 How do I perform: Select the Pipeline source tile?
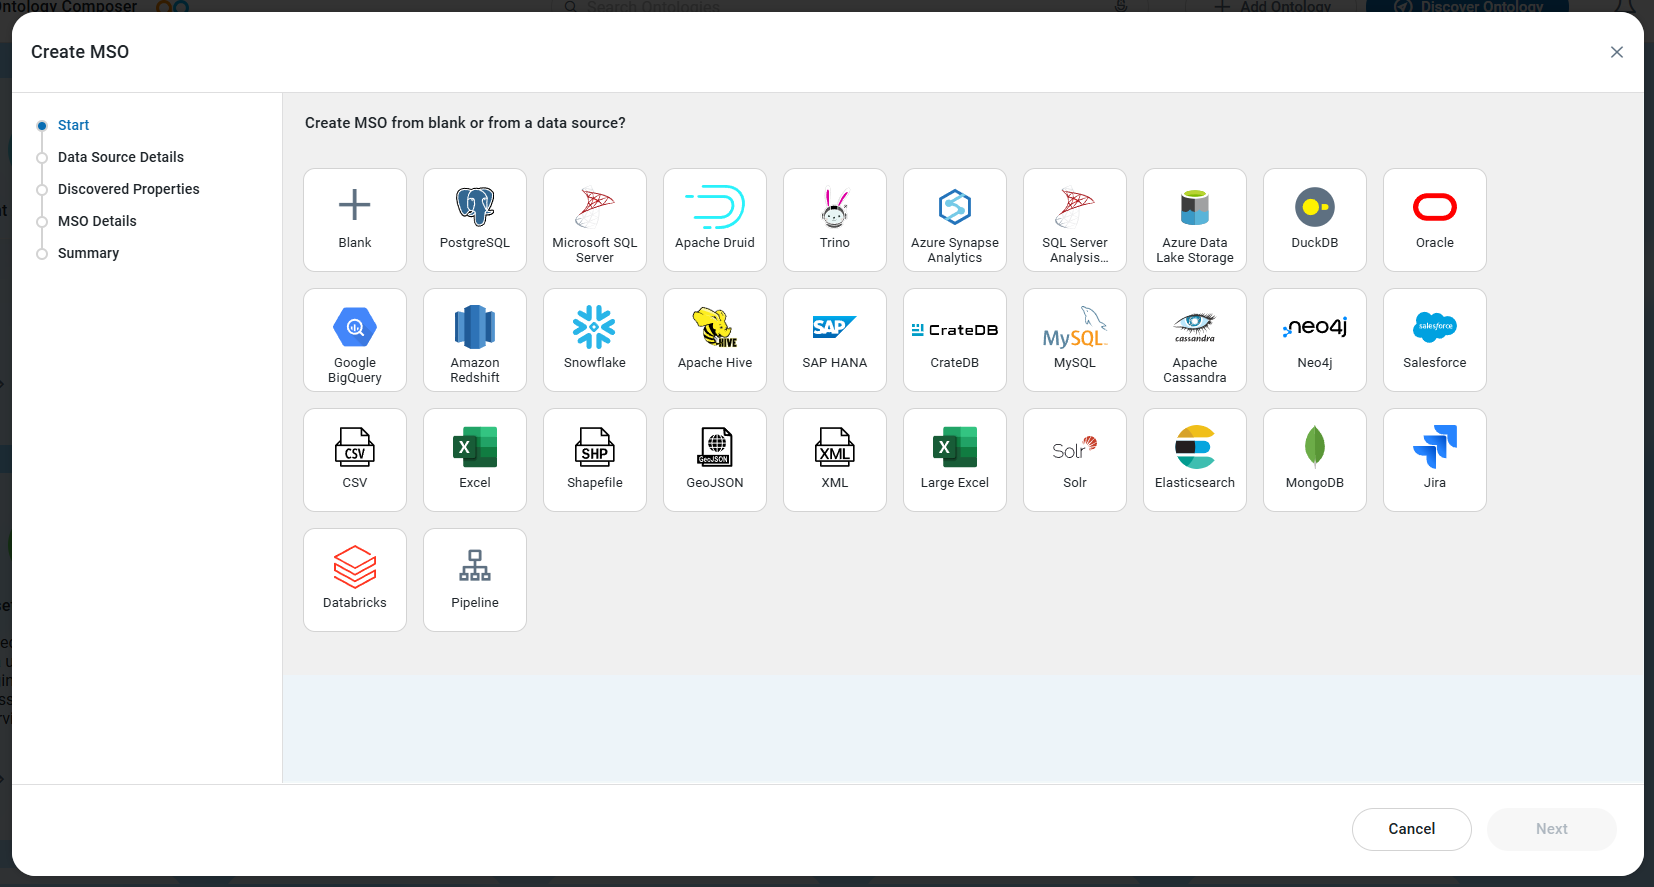tap(475, 580)
